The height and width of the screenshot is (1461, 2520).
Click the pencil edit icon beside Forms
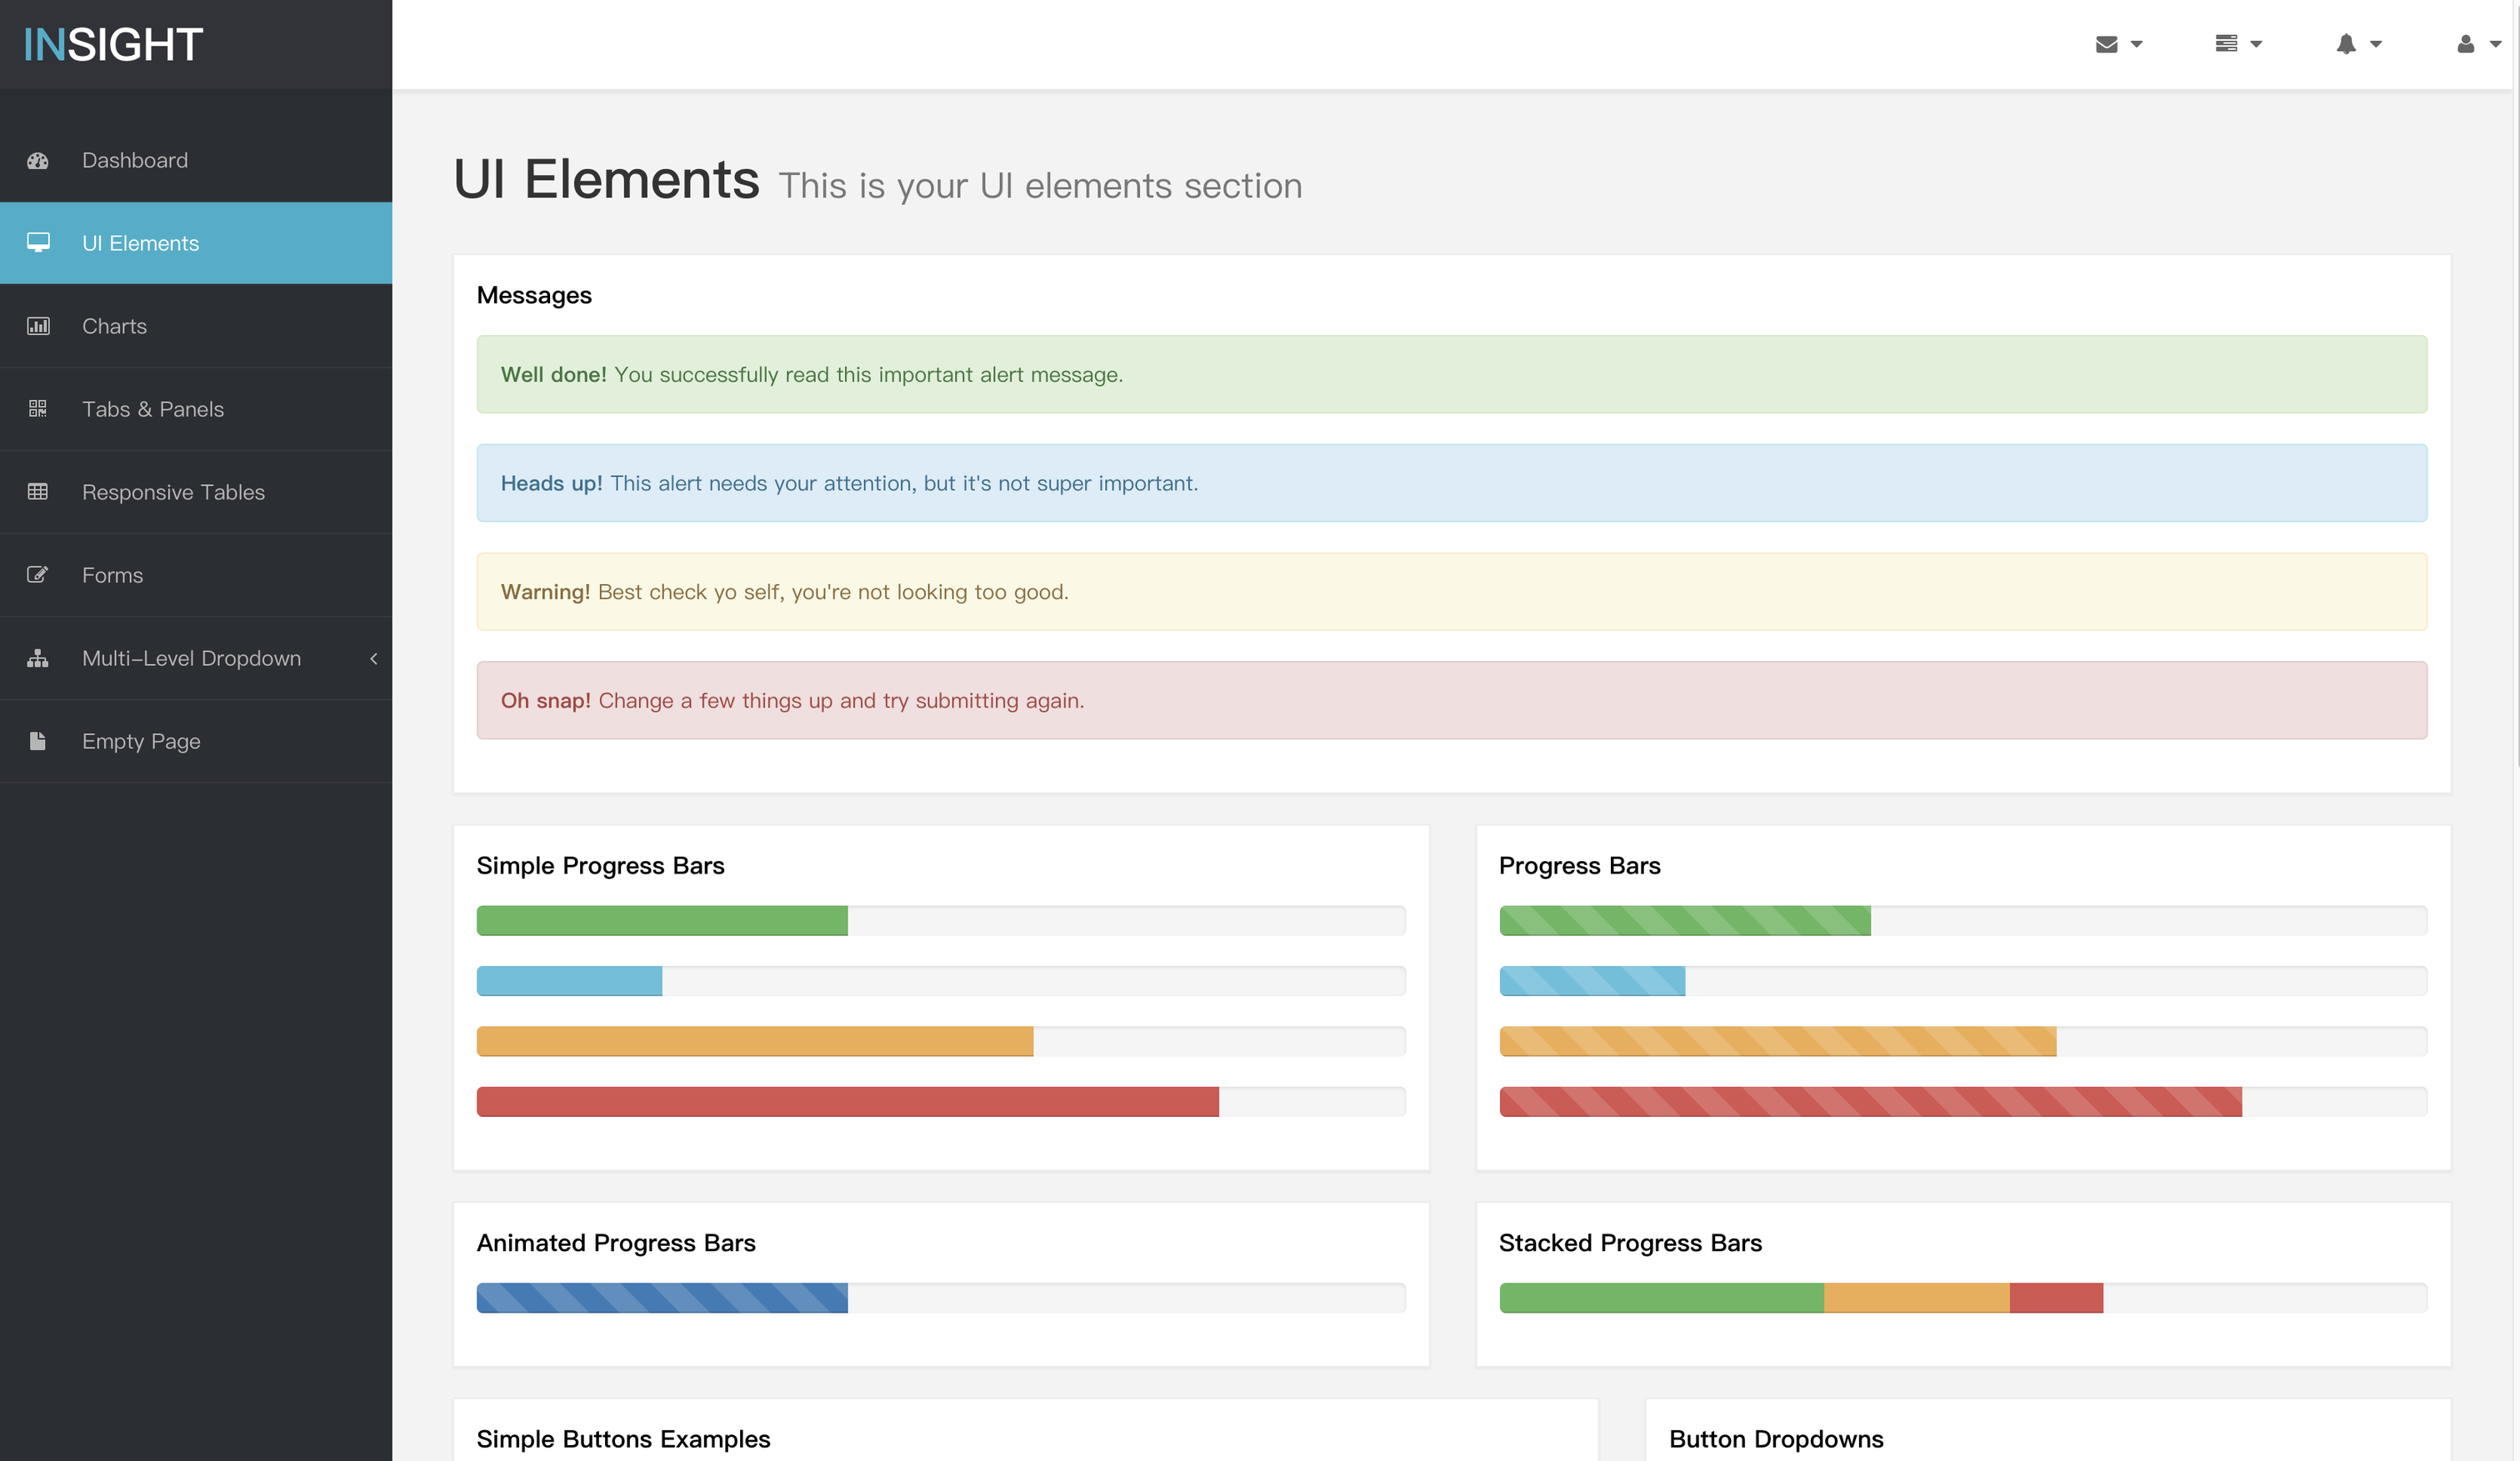click(38, 575)
